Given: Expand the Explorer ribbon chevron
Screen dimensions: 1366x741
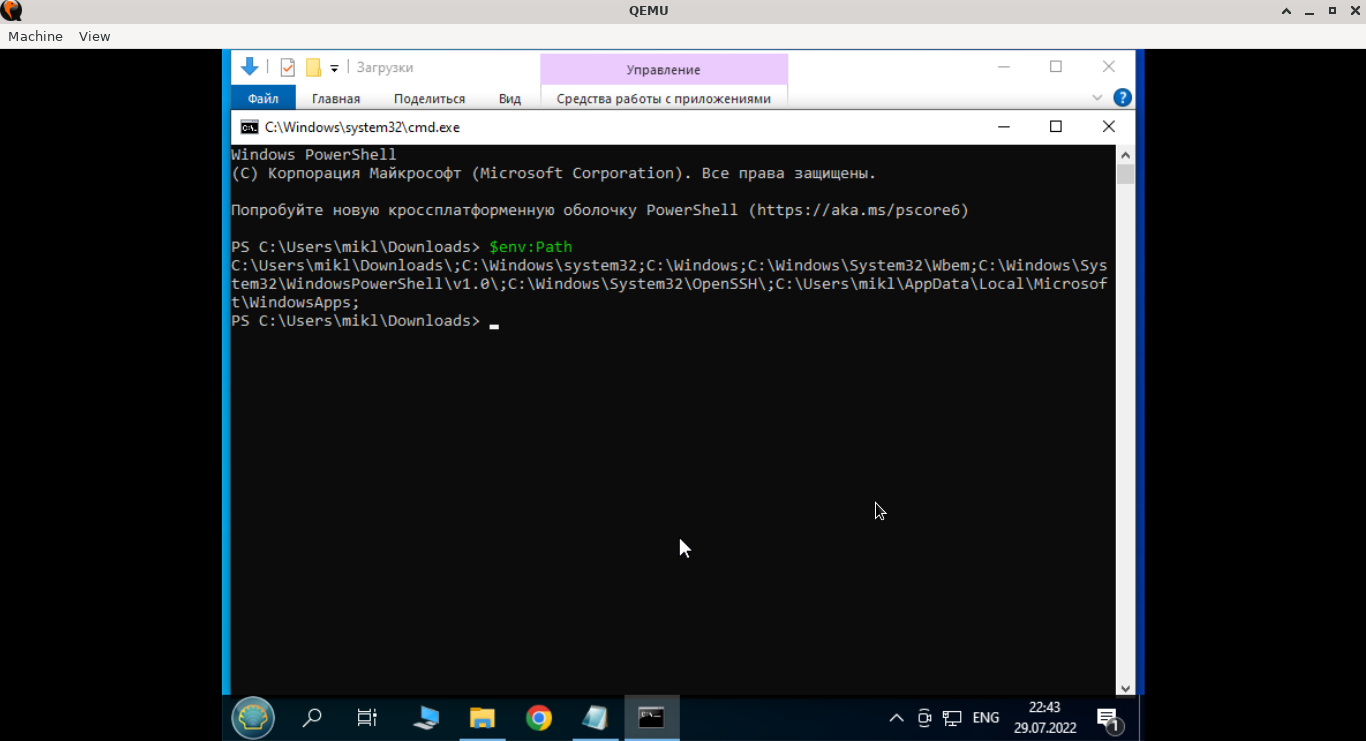Looking at the screenshot, I should pyautogui.click(x=1097, y=98).
